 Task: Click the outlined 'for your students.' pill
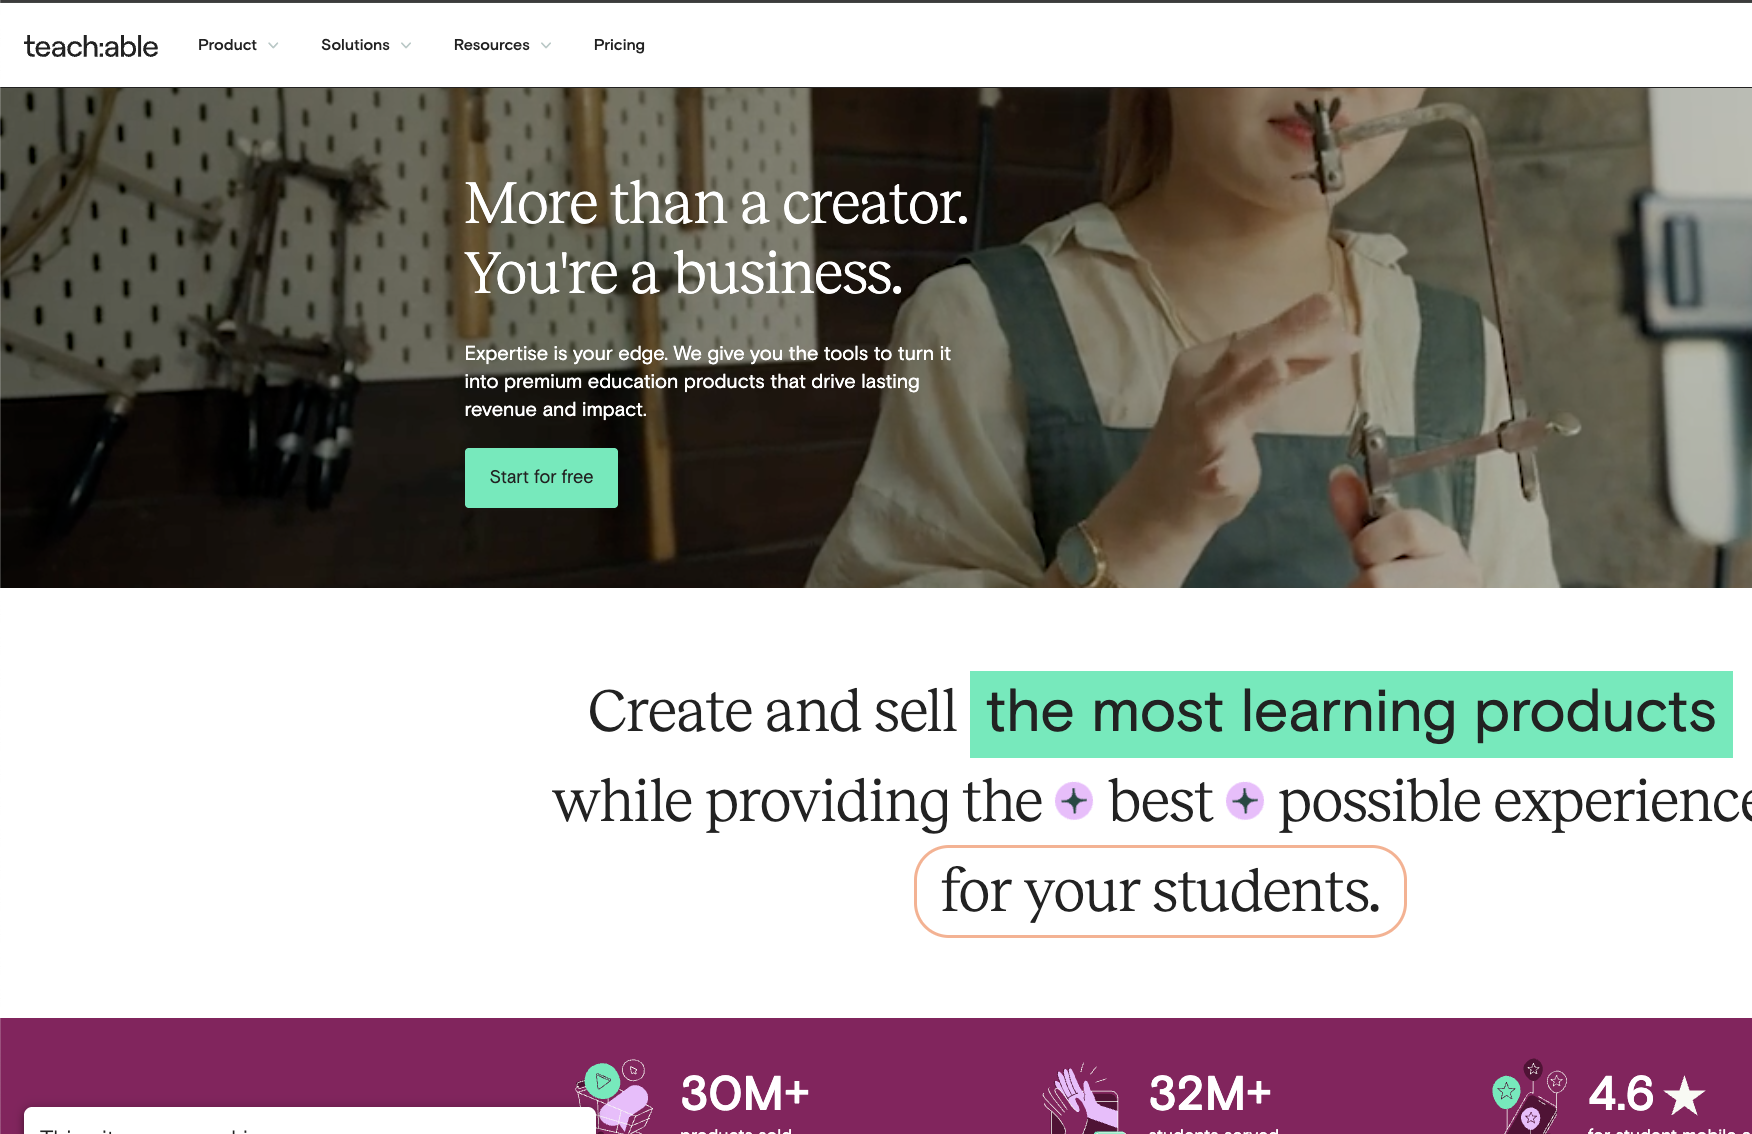tap(1160, 891)
